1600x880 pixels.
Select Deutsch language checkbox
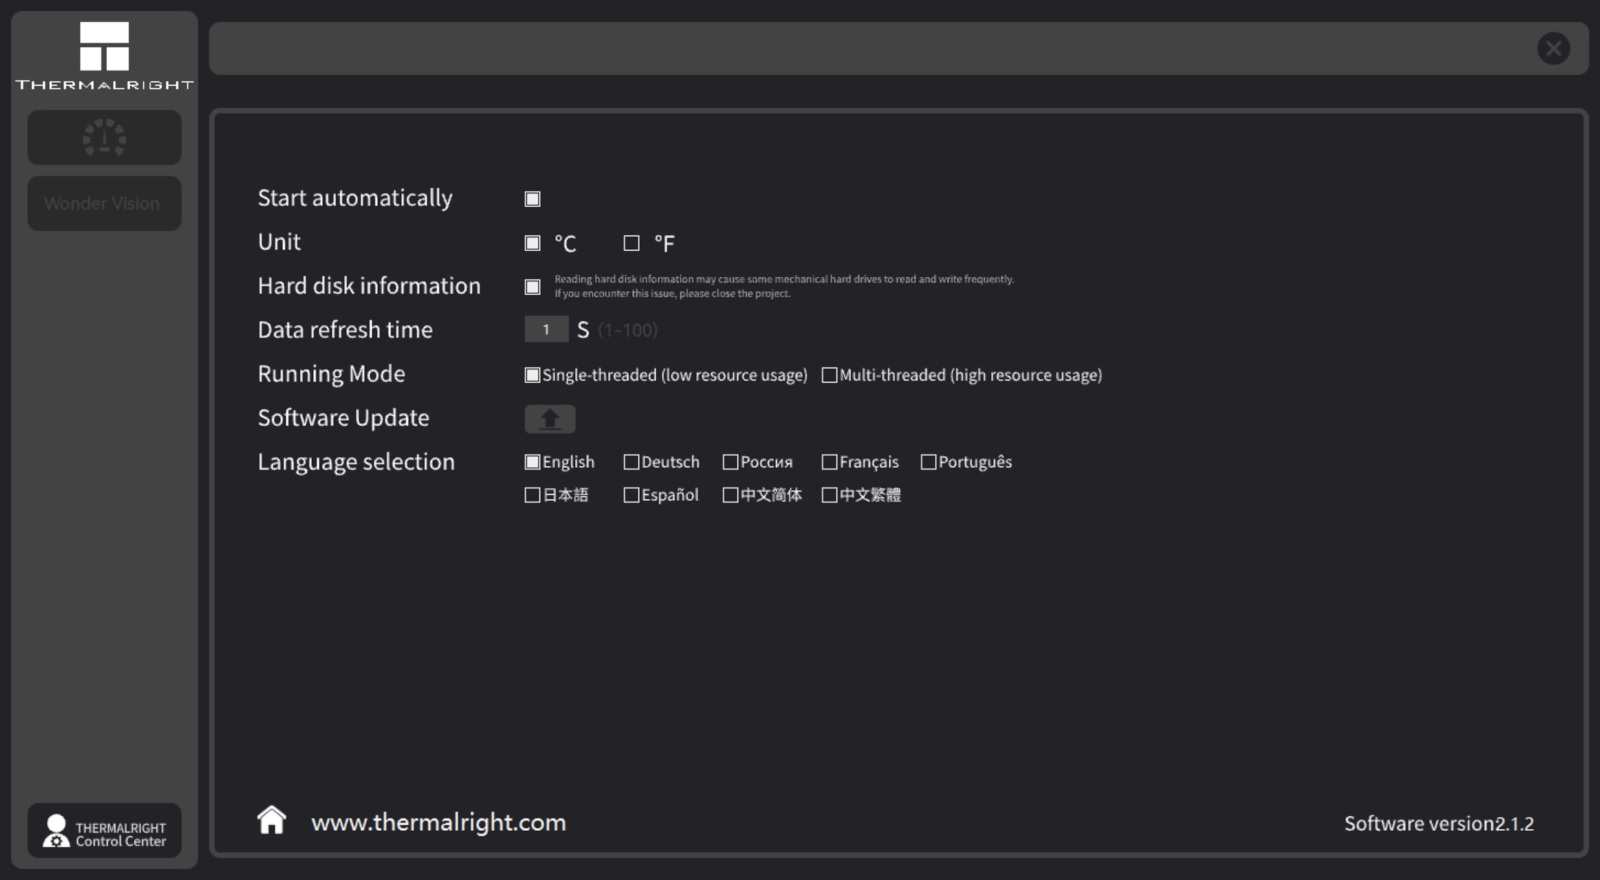tap(631, 462)
